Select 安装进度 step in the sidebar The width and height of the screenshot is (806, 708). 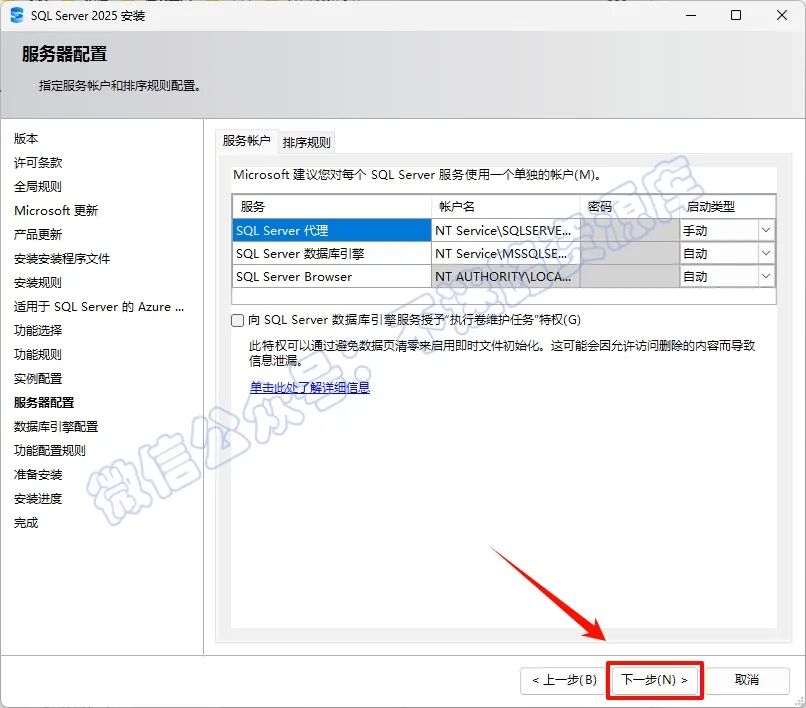(38, 498)
